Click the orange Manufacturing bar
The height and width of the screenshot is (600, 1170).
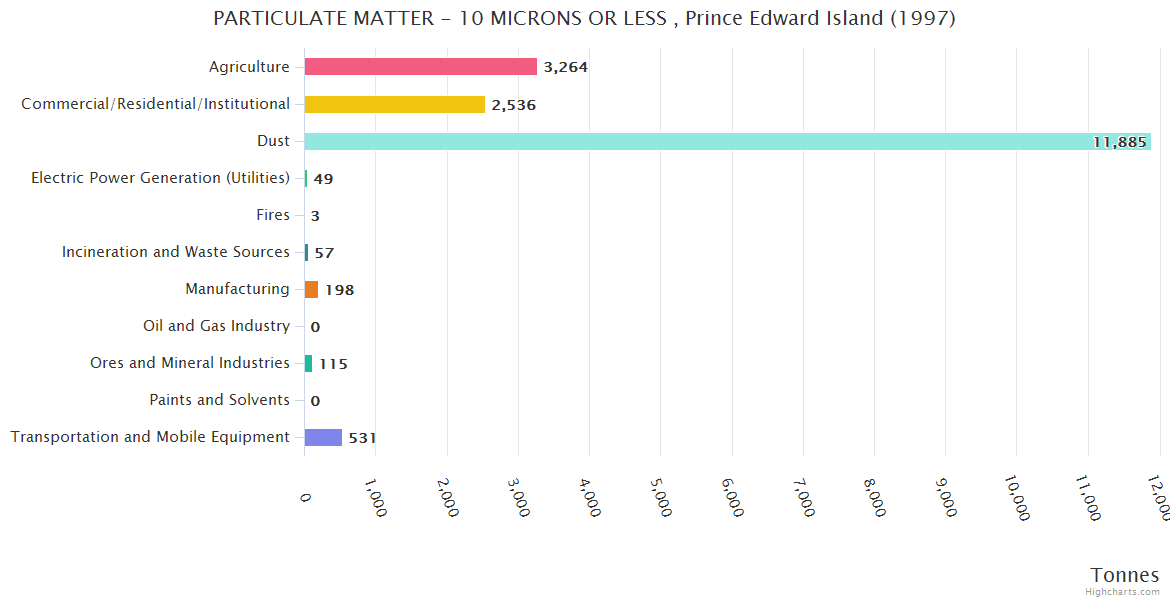311,289
